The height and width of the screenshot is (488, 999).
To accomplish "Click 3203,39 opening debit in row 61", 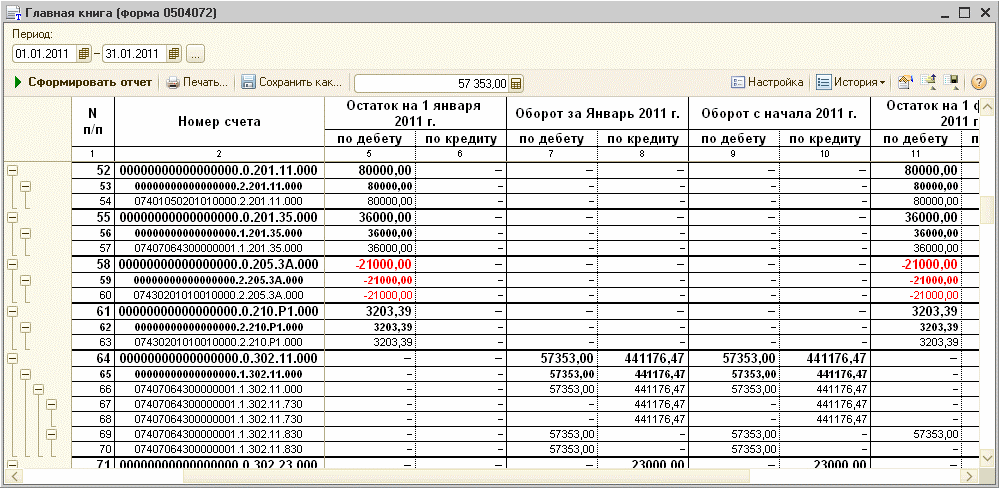I will pyautogui.click(x=389, y=312).
